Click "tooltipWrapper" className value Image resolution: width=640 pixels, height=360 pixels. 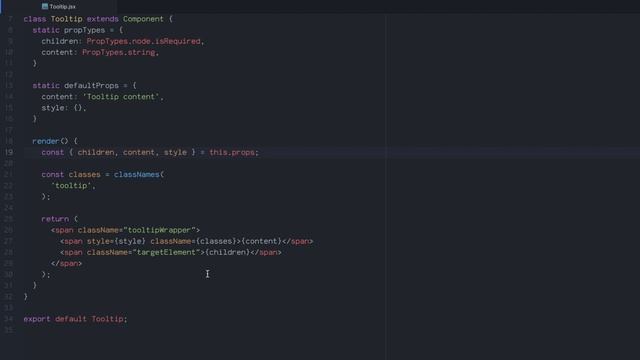click(159, 230)
